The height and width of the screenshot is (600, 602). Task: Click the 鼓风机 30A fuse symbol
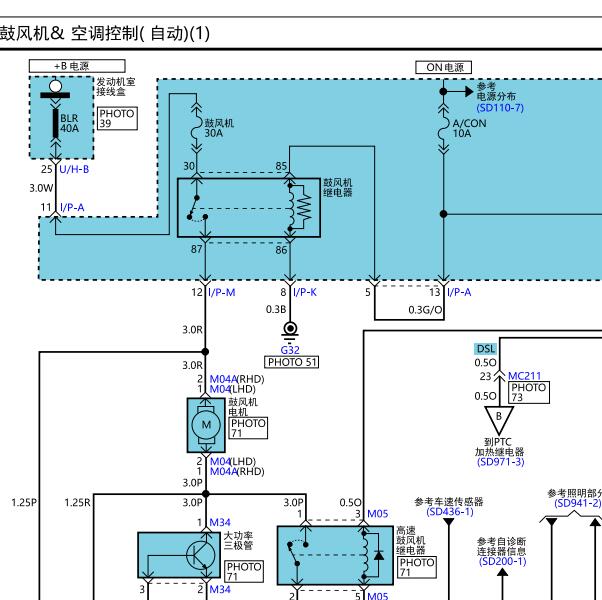tap(196, 127)
